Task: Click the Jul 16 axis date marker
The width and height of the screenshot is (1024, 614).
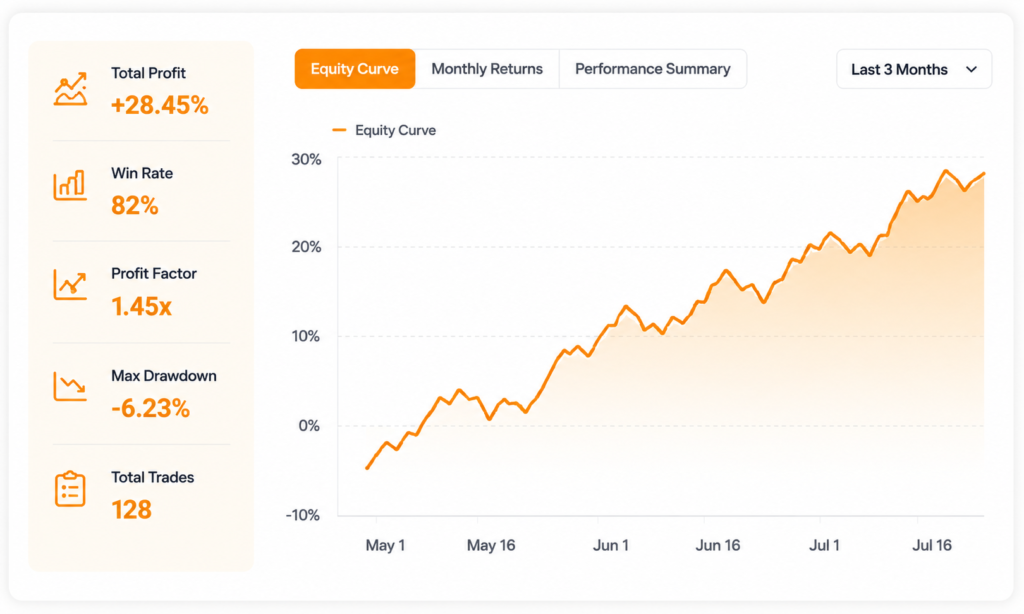Action: tap(932, 545)
